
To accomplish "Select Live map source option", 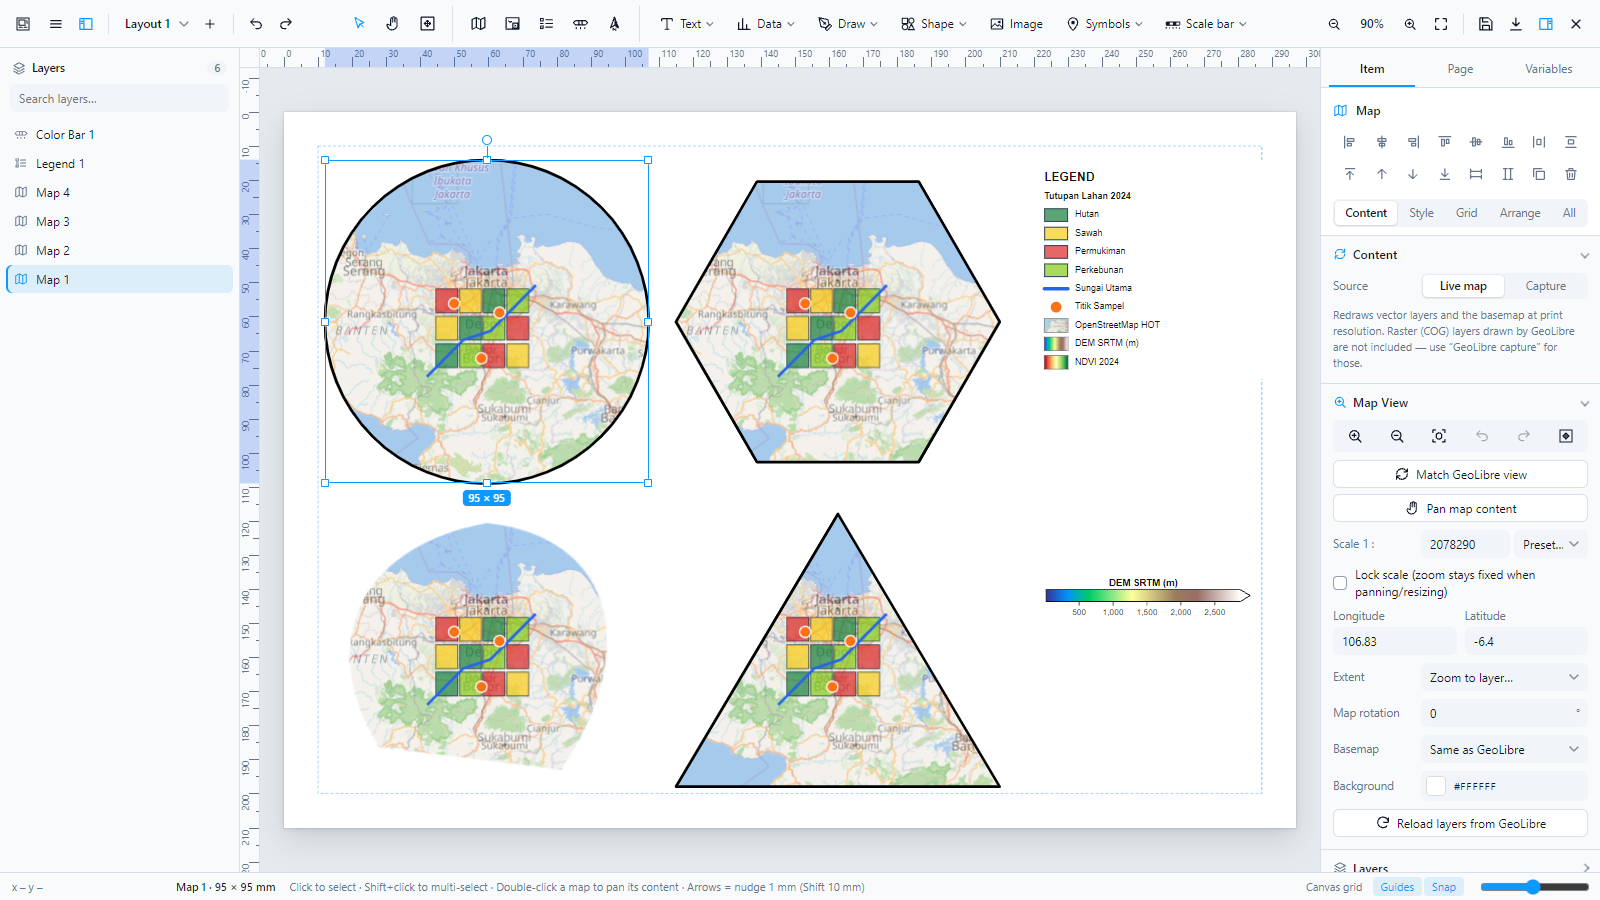I will pyautogui.click(x=1463, y=286).
